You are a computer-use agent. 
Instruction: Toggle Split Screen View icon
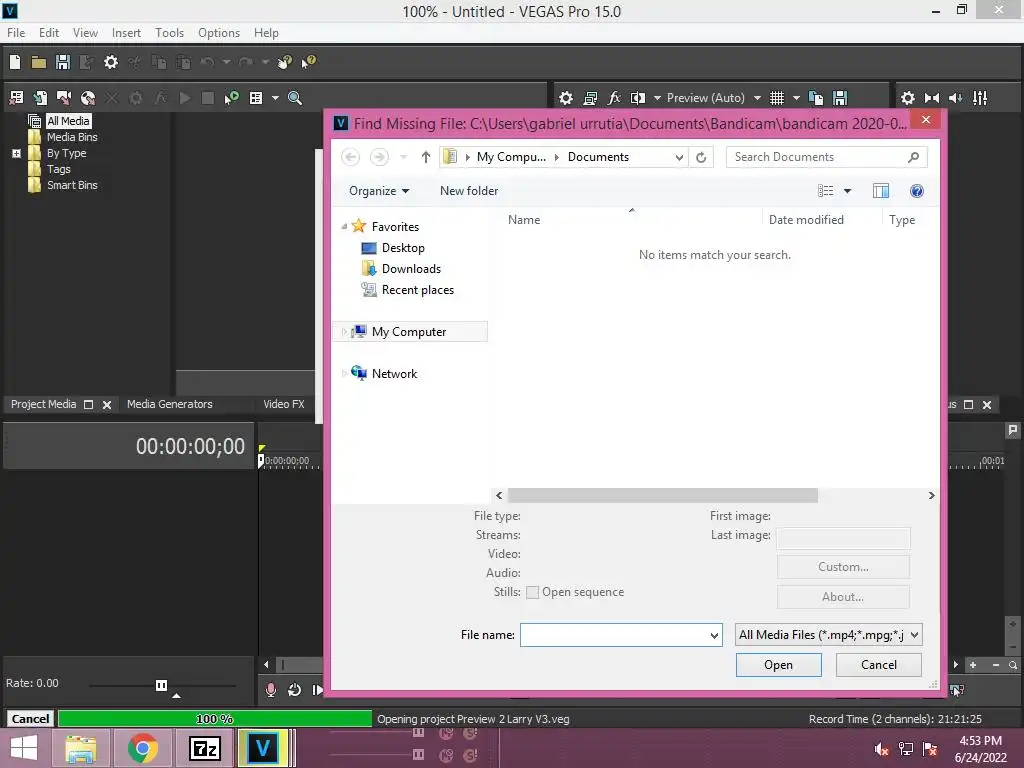[638, 98]
